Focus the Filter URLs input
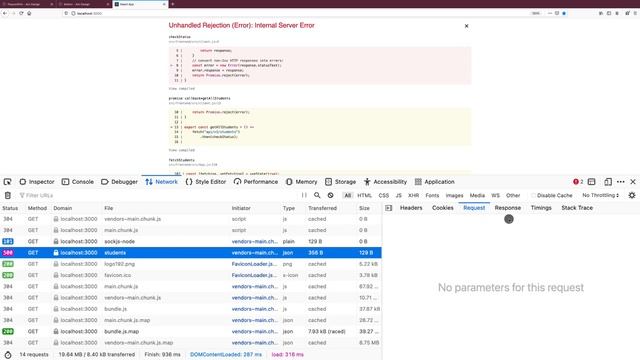The width and height of the screenshot is (640, 360). (x=157, y=196)
